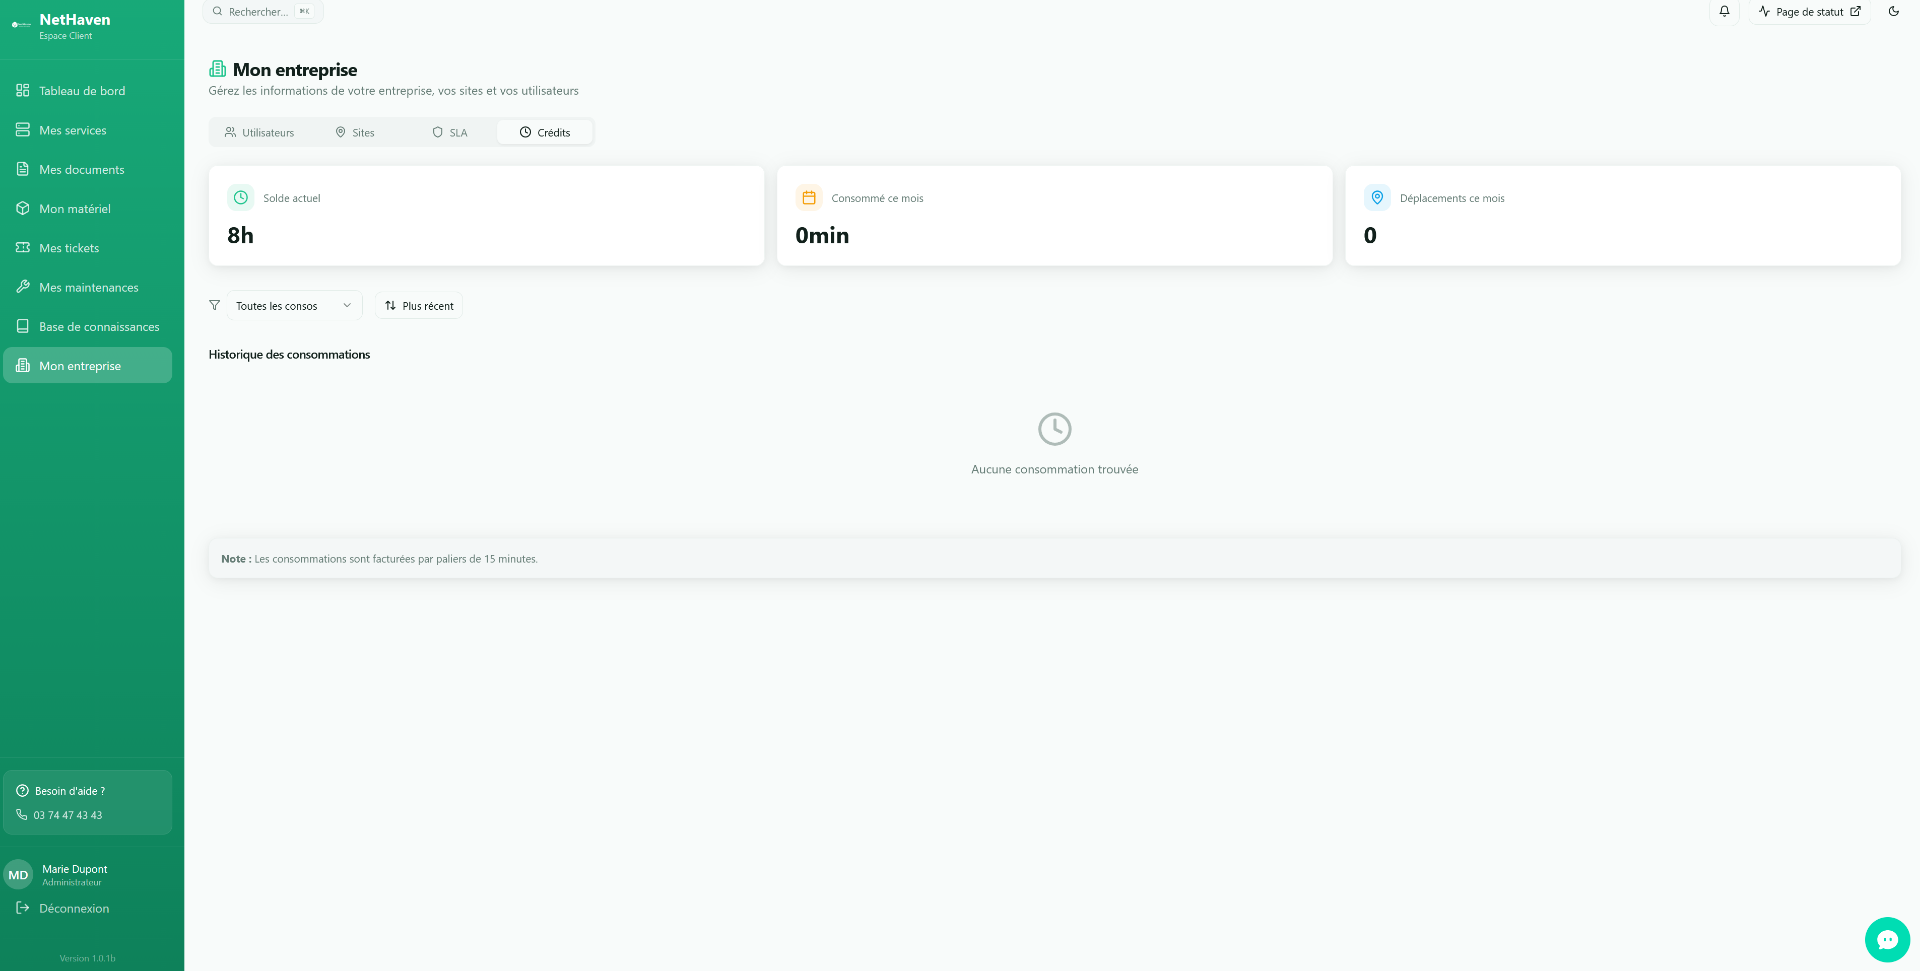Click Historique des consommations heading
The height and width of the screenshot is (971, 1920).
pos(289,355)
